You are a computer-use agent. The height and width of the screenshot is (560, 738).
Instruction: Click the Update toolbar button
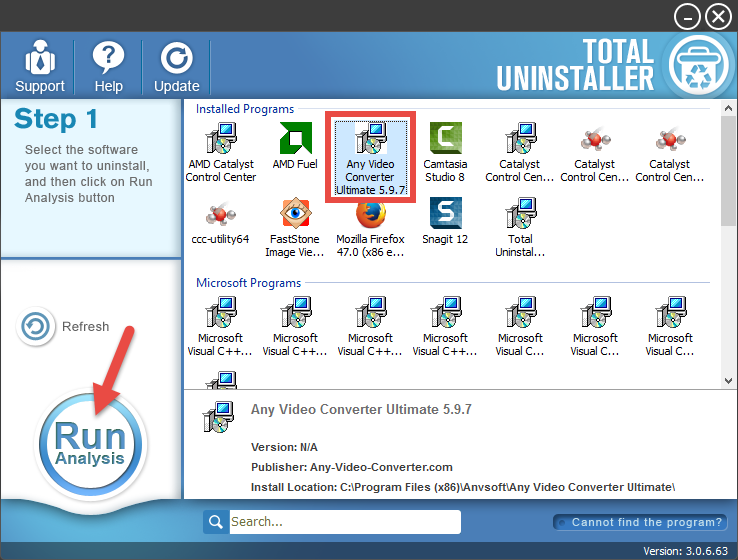pos(176,66)
